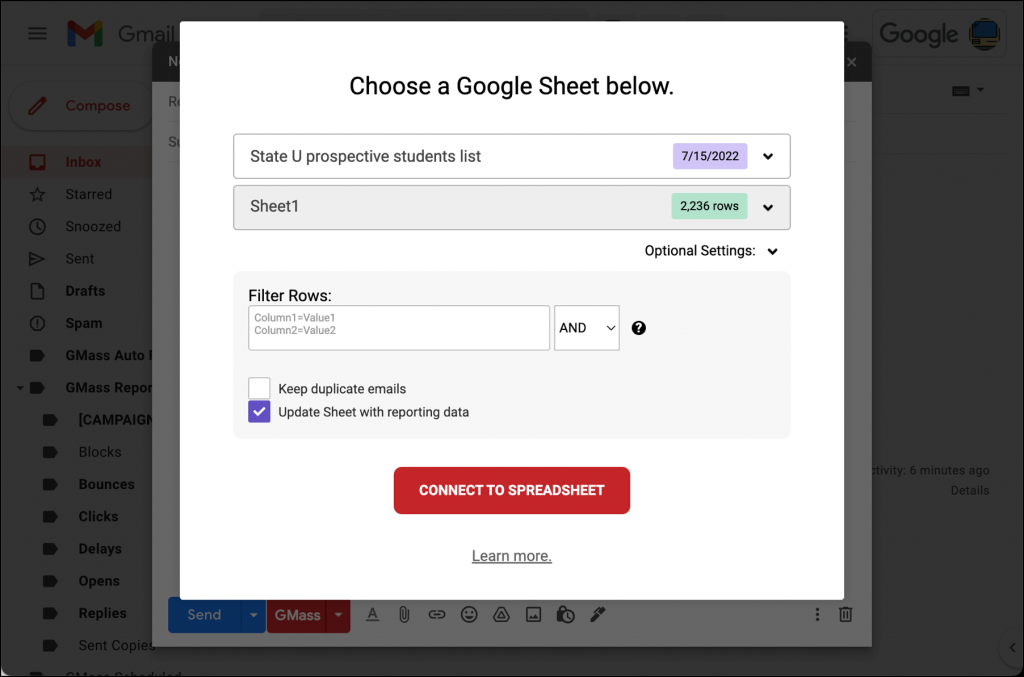1024x677 pixels.
Task: Uncheck Update Sheet with reporting data
Action: tap(259, 411)
